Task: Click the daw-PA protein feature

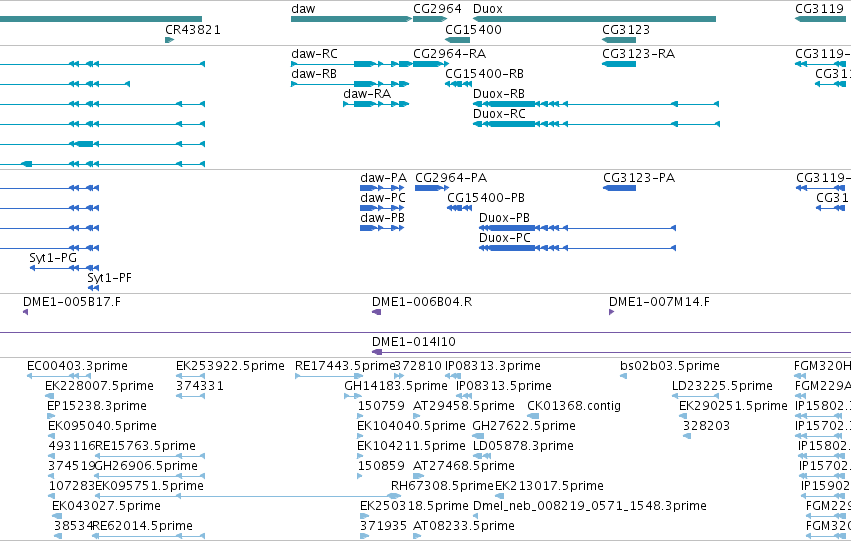Action: (x=382, y=188)
